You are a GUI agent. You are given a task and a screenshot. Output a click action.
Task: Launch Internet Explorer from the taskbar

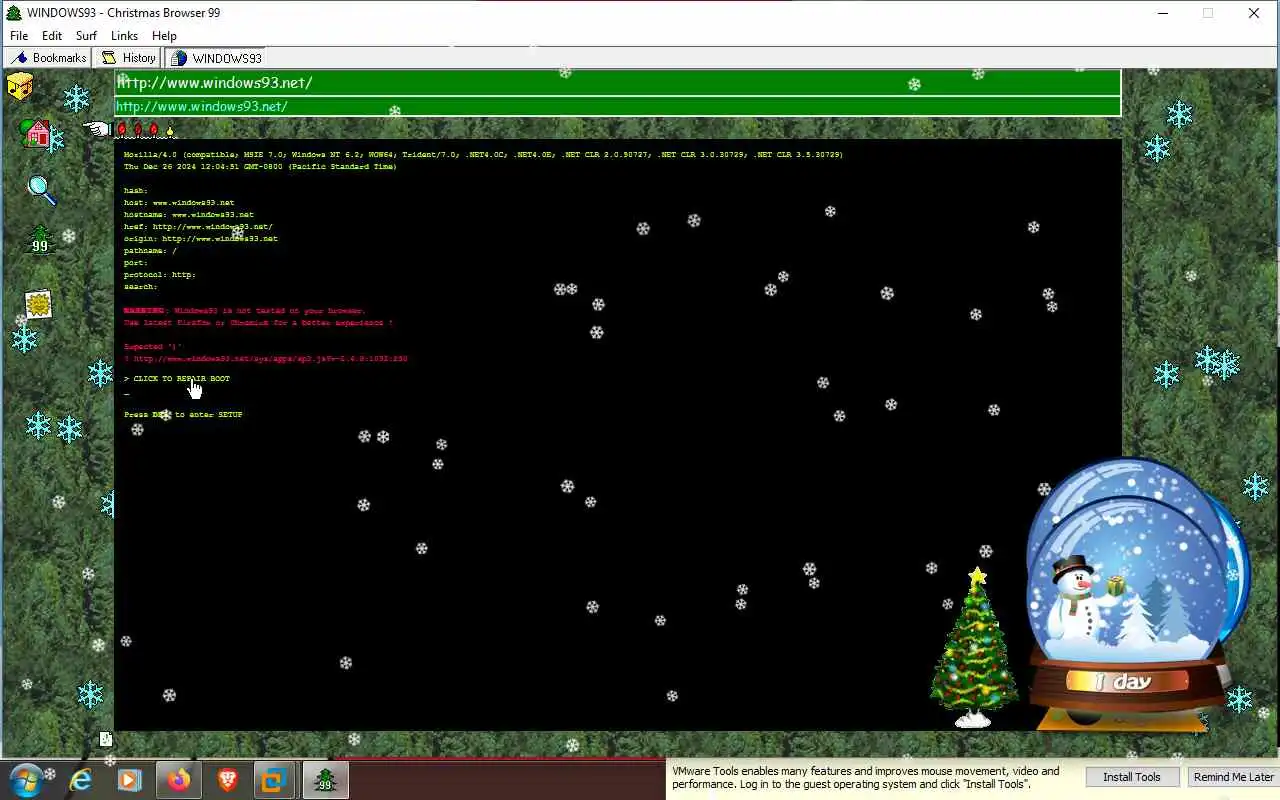[x=80, y=780]
